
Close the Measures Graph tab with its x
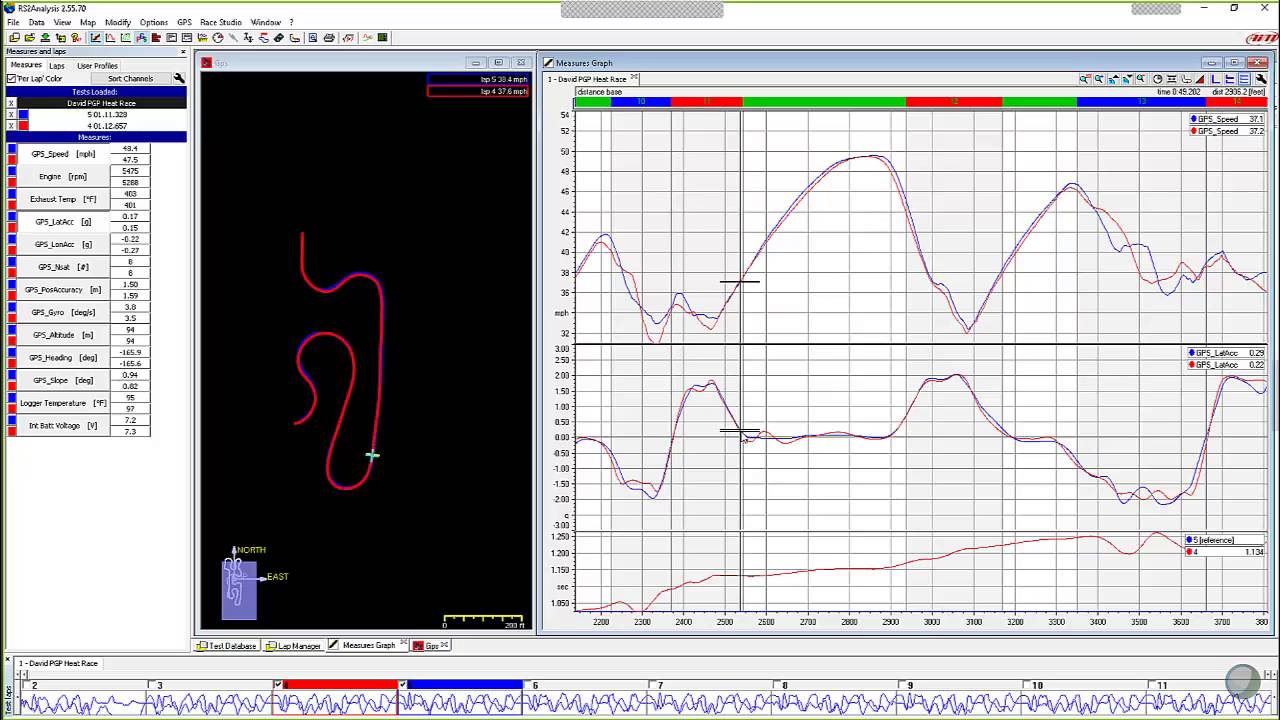click(403, 644)
